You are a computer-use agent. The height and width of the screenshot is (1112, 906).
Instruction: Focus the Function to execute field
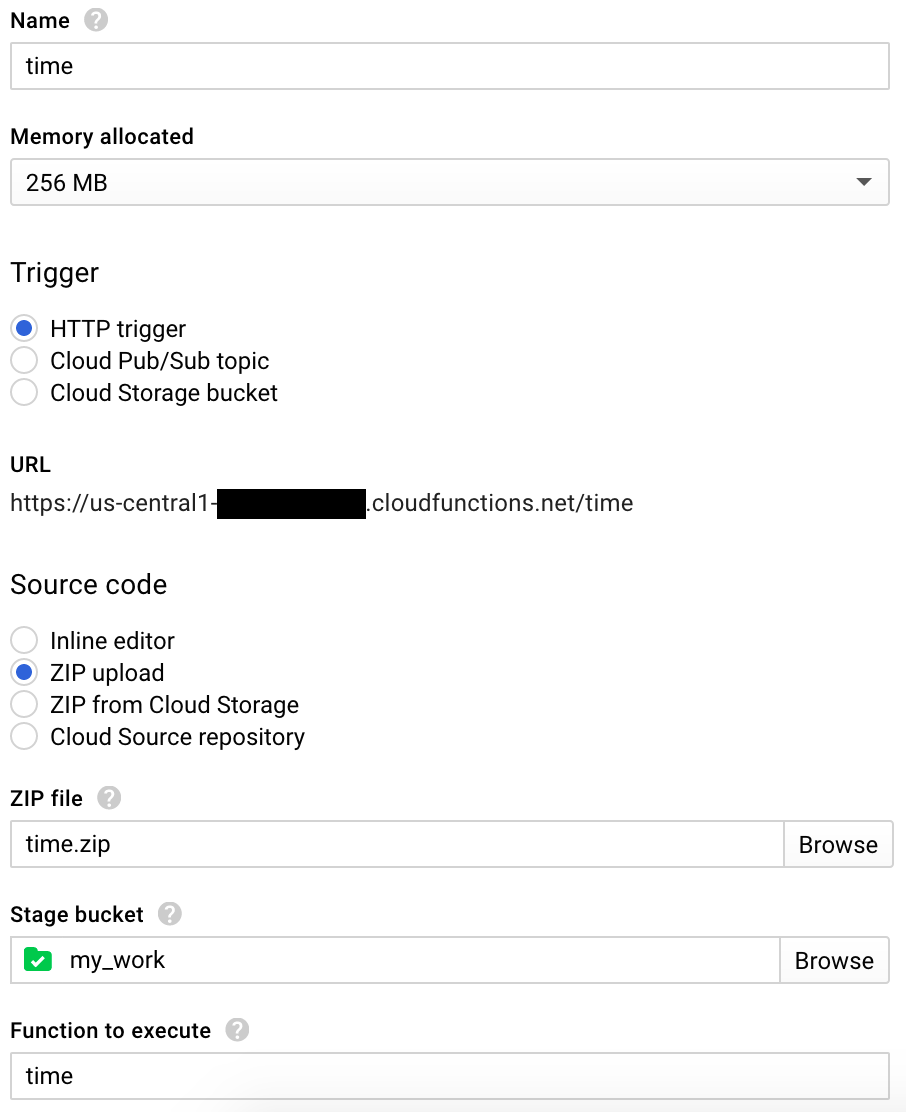tap(450, 1076)
